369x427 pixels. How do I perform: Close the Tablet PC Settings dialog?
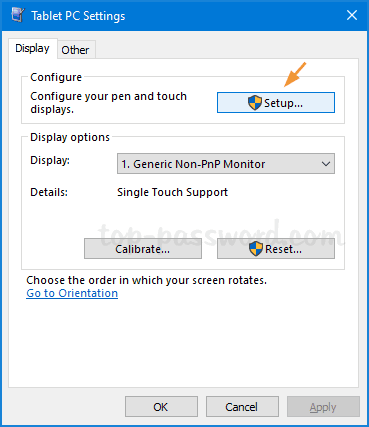[352, 15]
